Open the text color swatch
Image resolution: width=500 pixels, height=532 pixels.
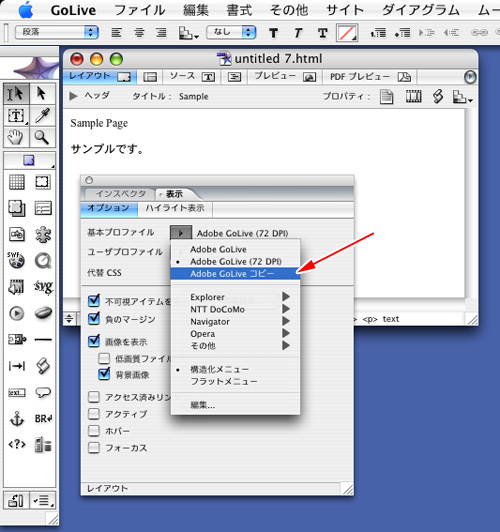(x=347, y=33)
